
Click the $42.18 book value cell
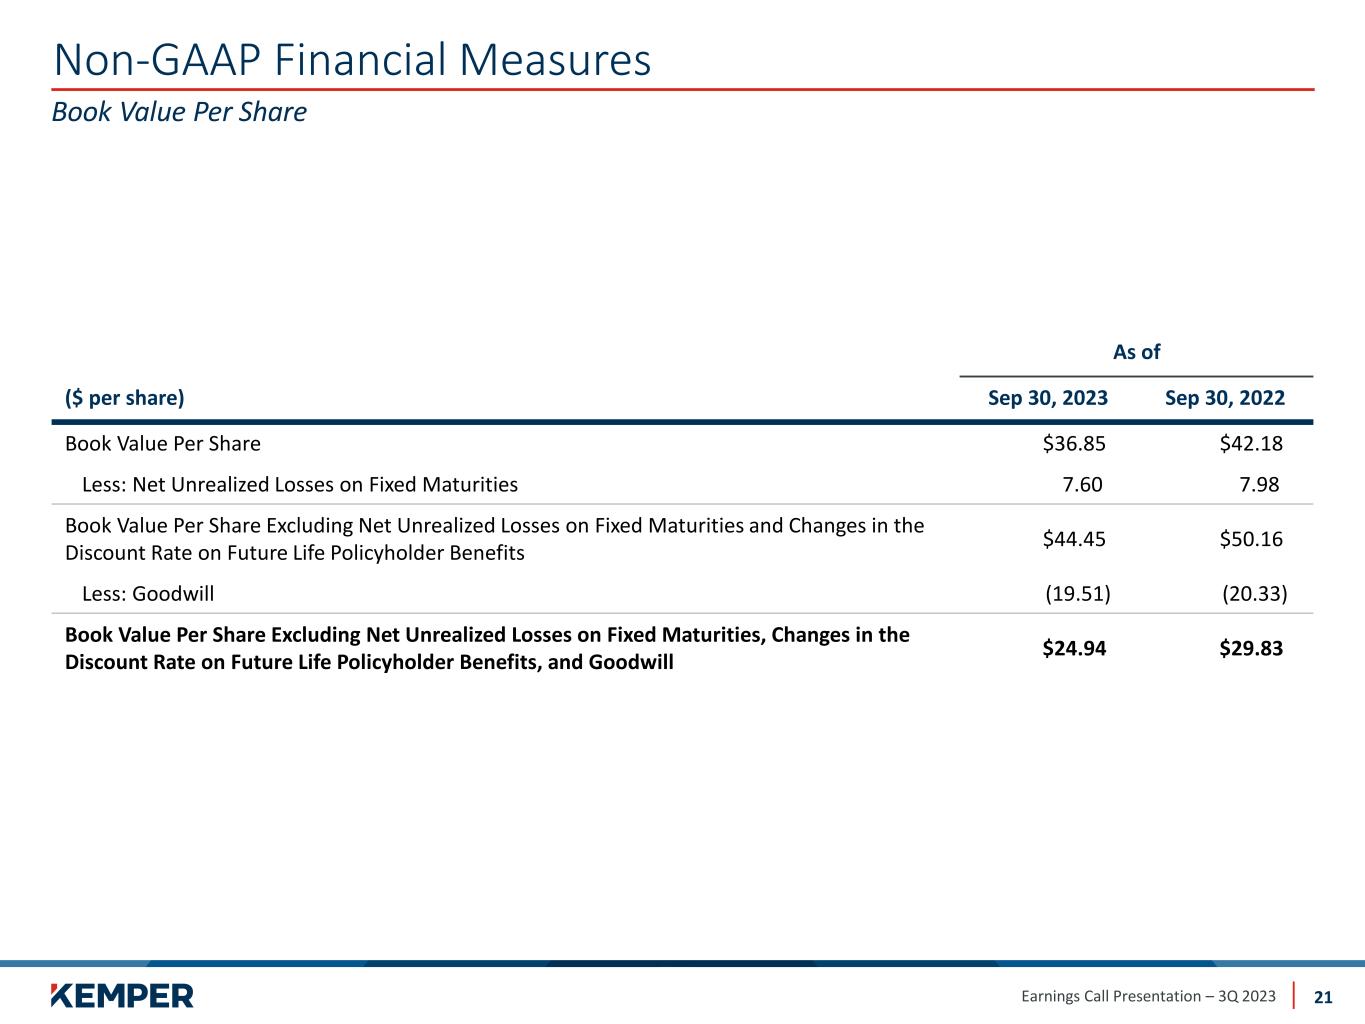pos(1251,444)
